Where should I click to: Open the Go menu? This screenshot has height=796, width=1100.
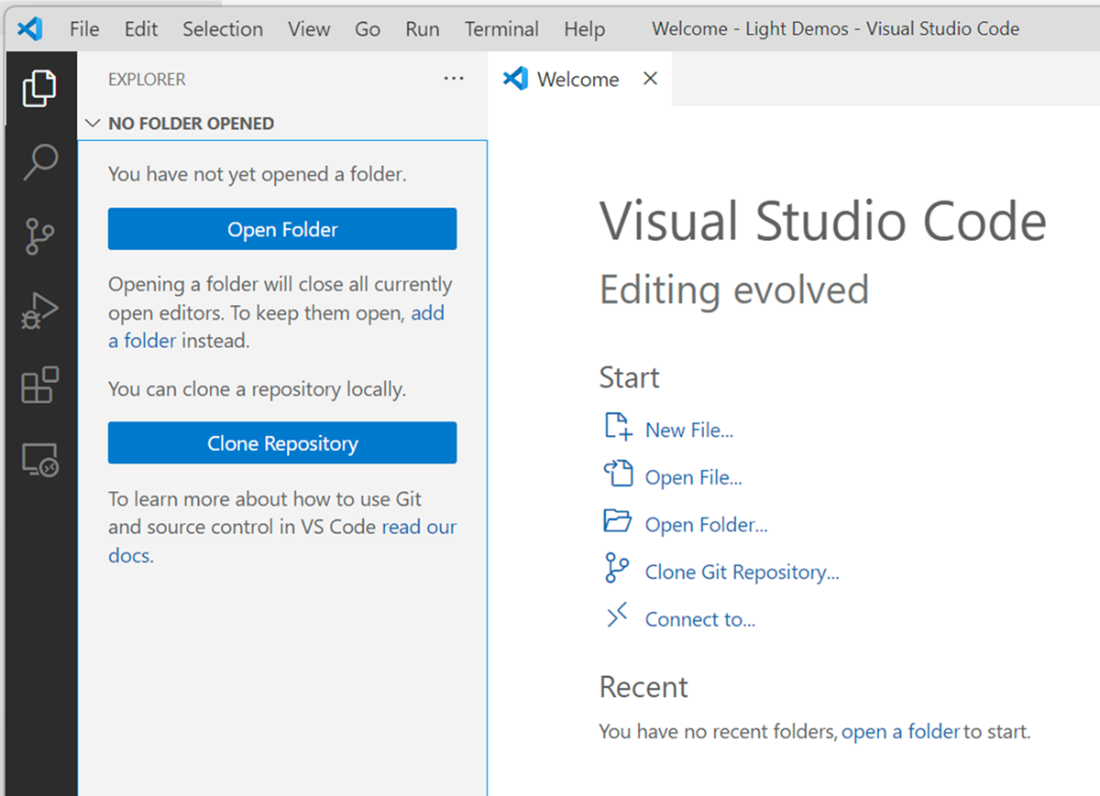point(368,29)
